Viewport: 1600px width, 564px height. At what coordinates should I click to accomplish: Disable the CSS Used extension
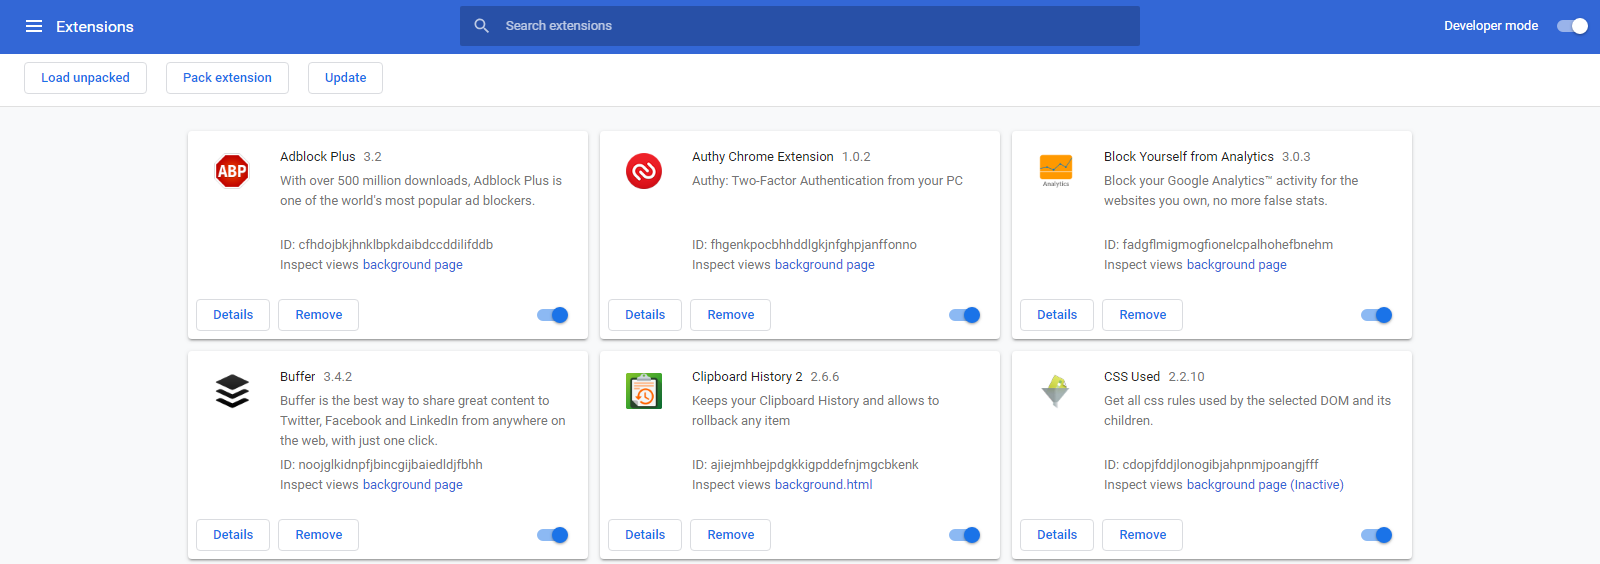pos(1377,535)
